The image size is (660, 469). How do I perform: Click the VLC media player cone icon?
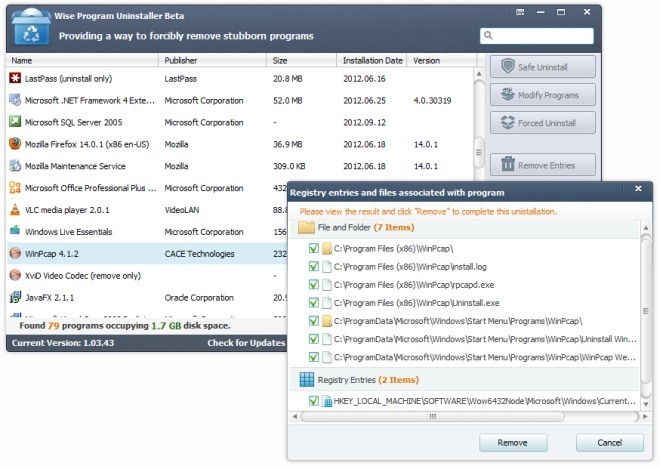(15, 209)
